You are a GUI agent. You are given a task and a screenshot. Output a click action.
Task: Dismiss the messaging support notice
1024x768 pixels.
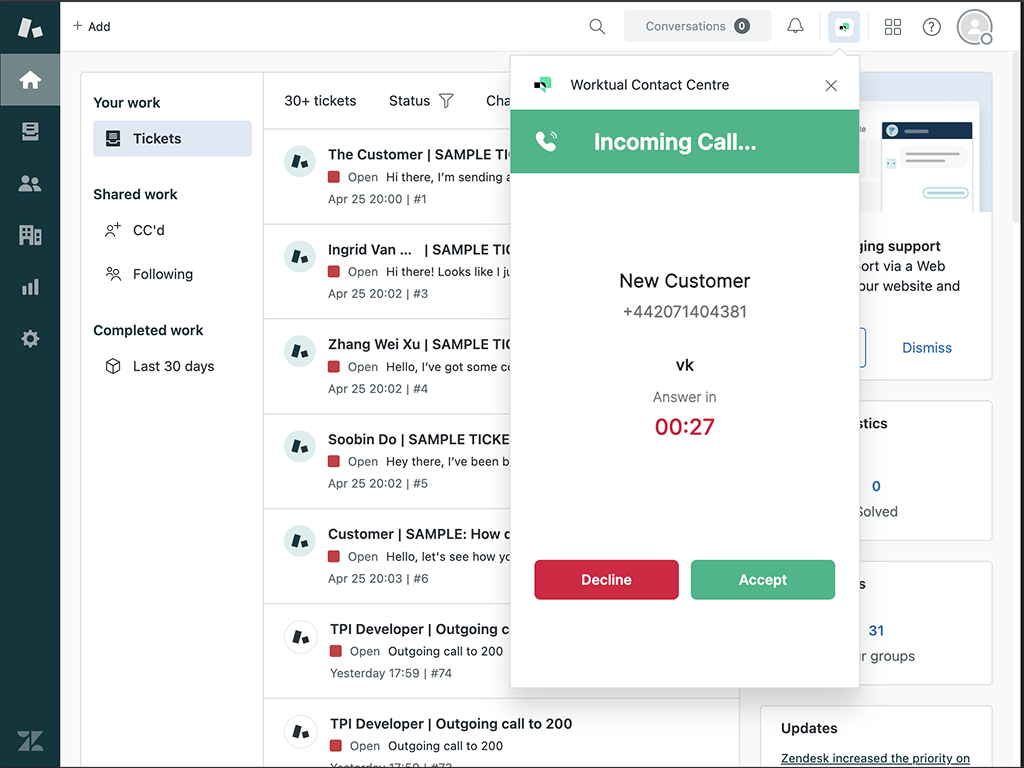[x=926, y=347]
